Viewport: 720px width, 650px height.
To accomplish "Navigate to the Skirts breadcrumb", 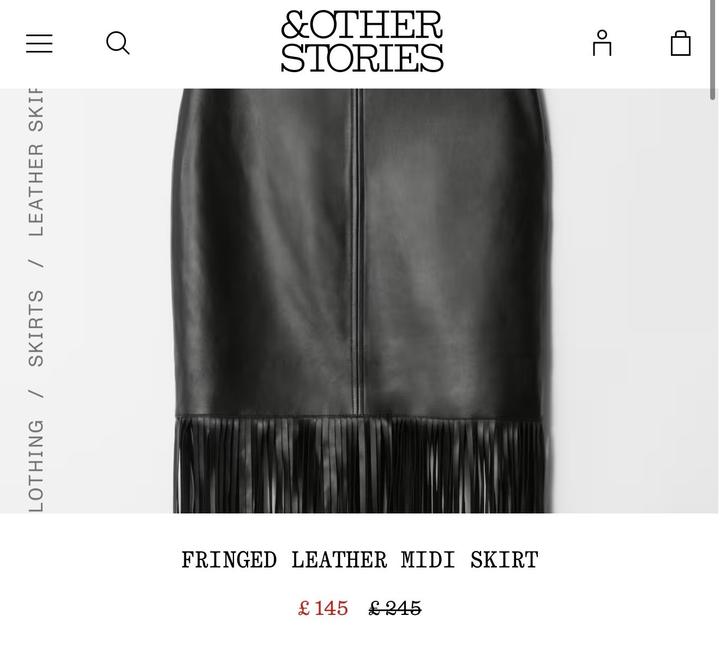I will (36, 328).
